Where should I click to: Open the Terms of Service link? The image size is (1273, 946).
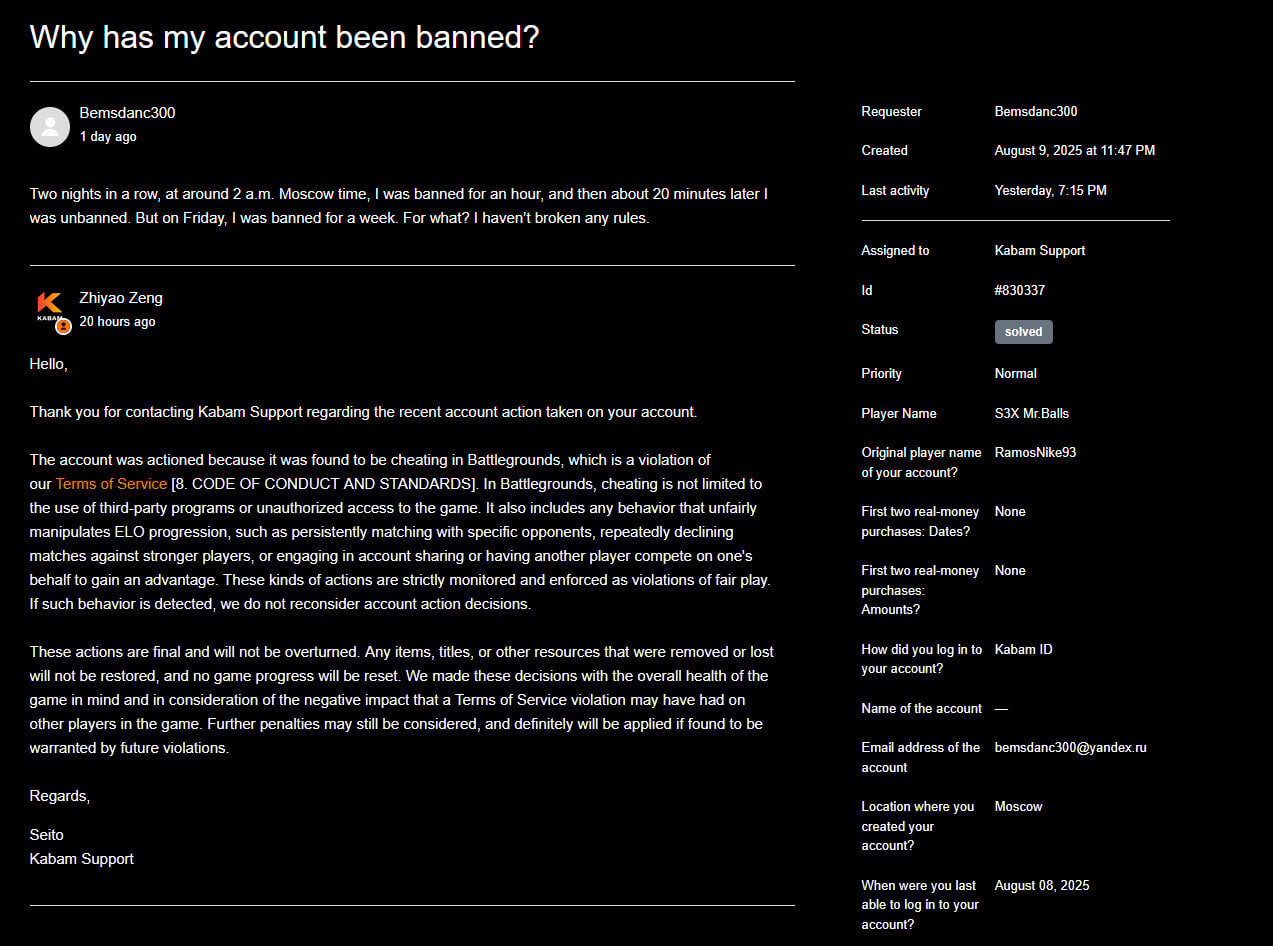point(111,484)
